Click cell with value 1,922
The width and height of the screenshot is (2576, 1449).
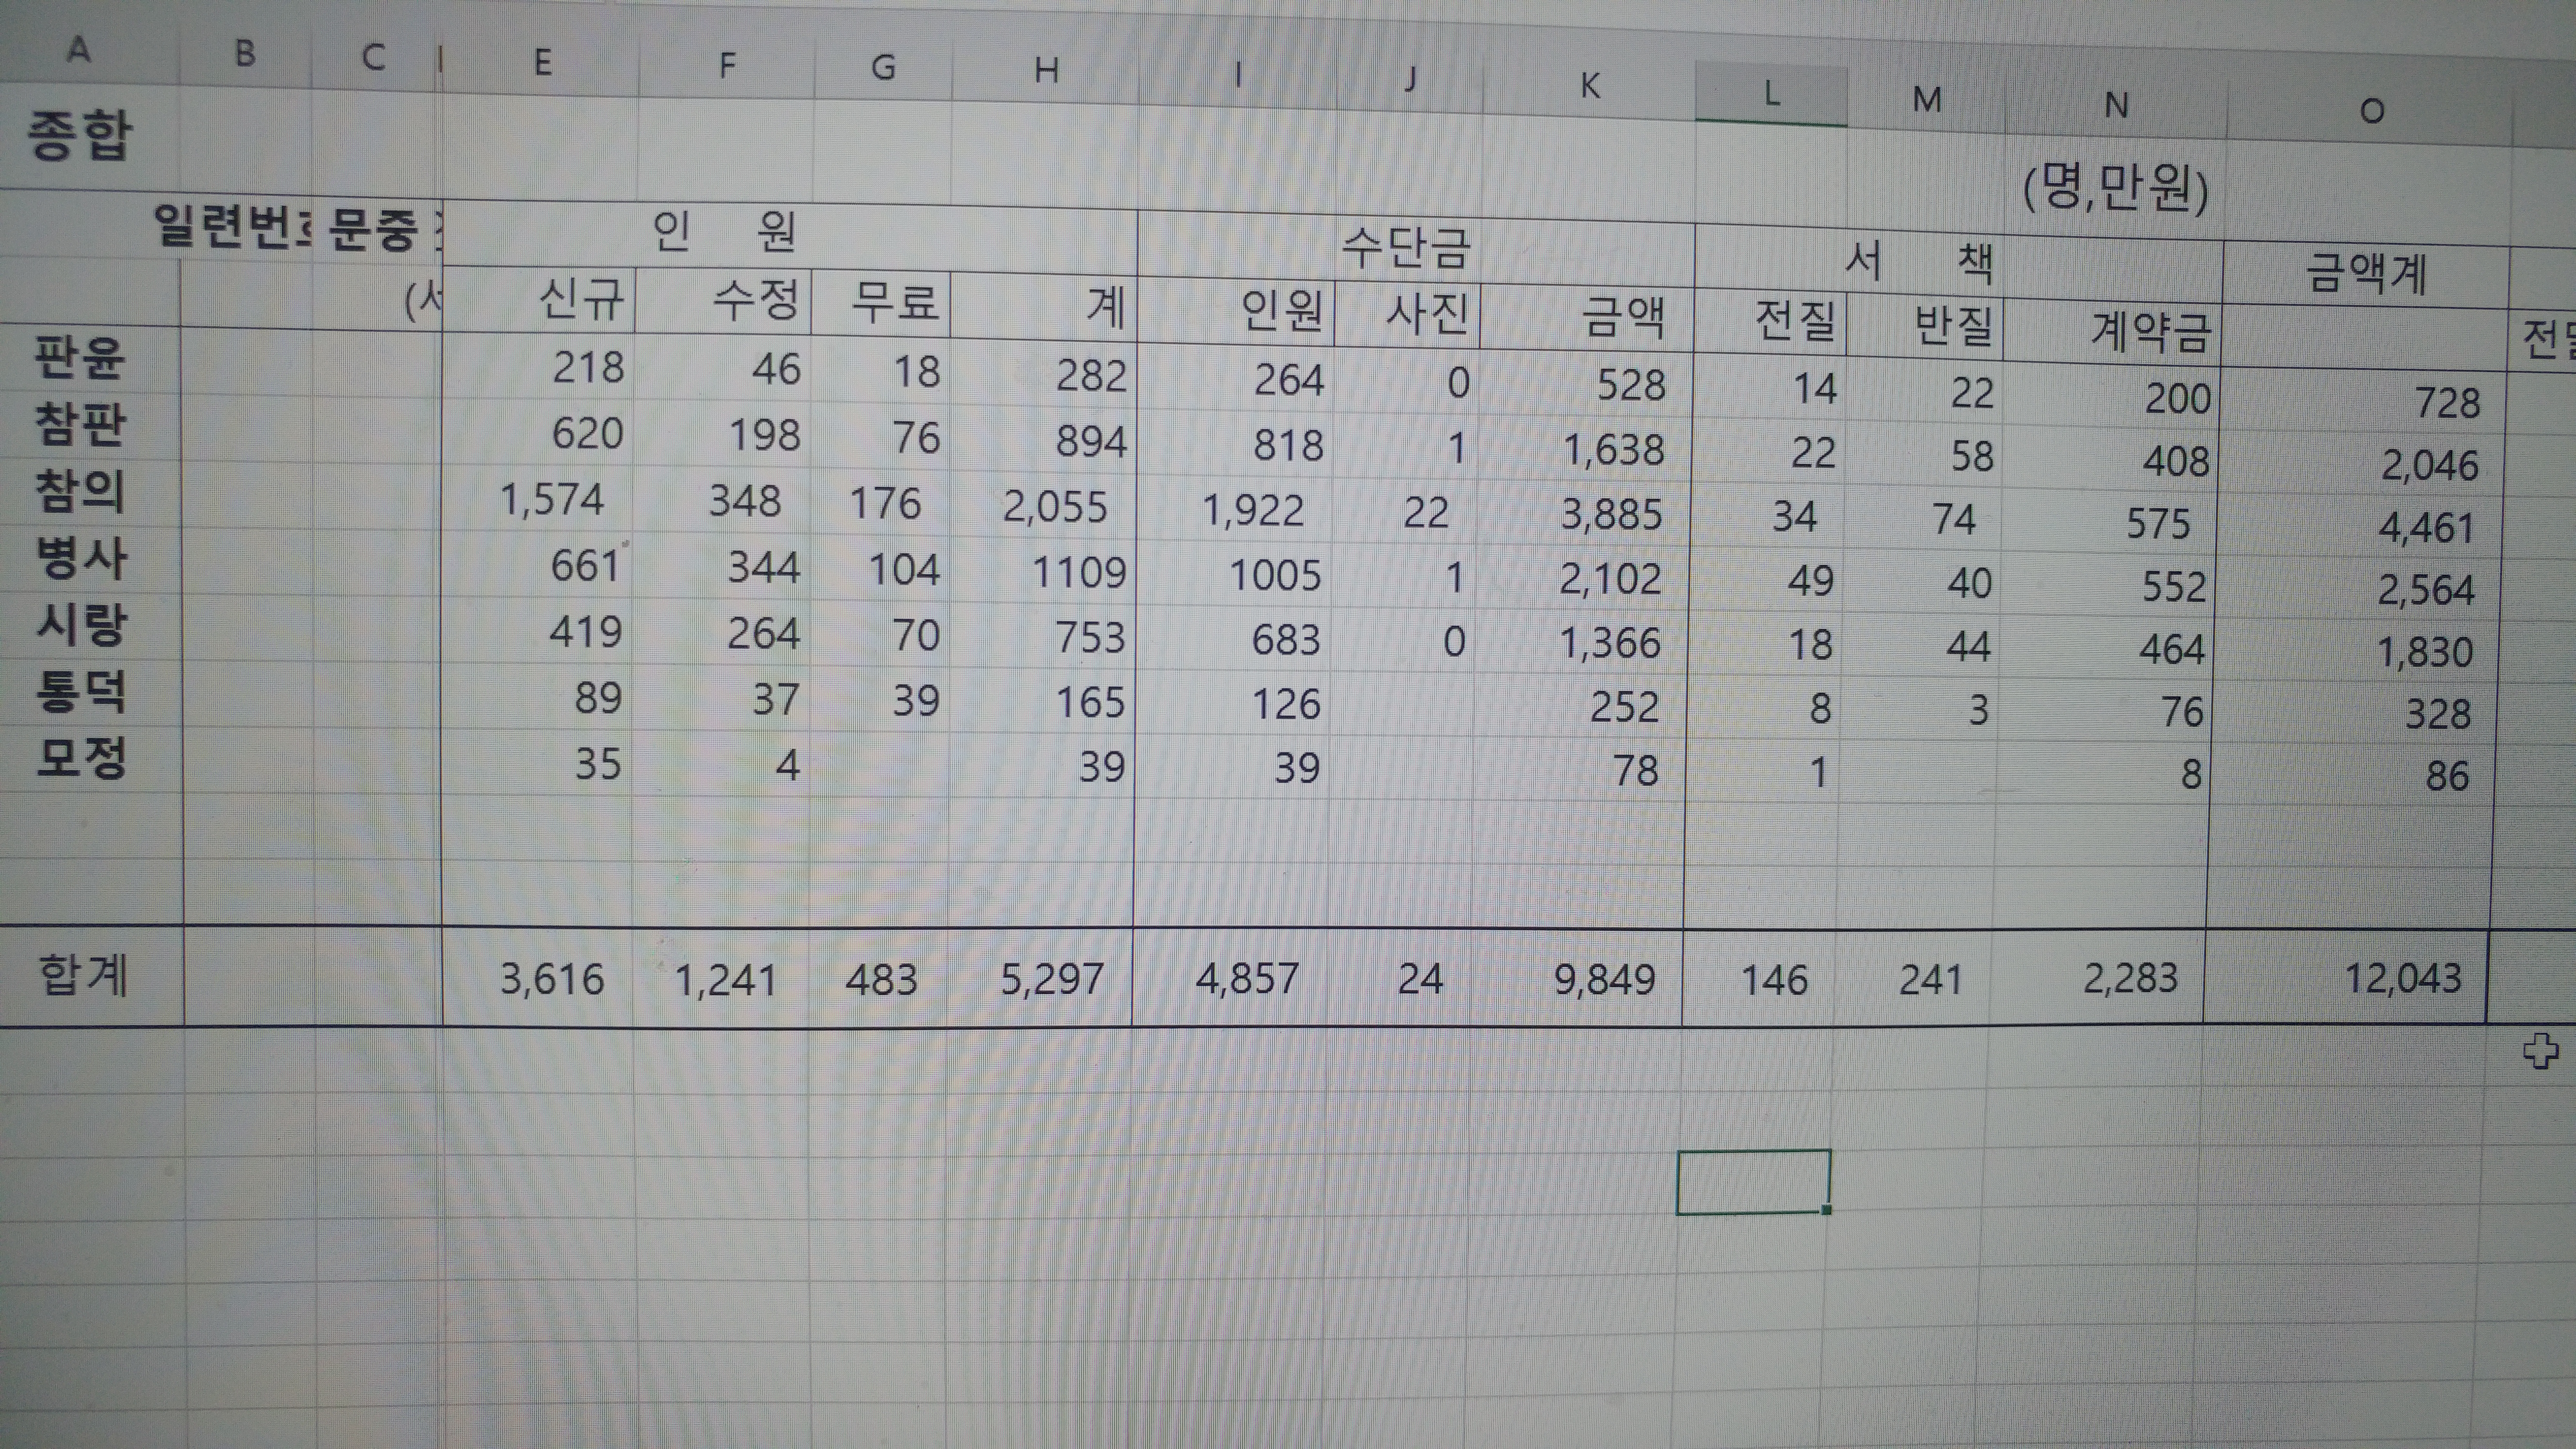click(x=1253, y=511)
